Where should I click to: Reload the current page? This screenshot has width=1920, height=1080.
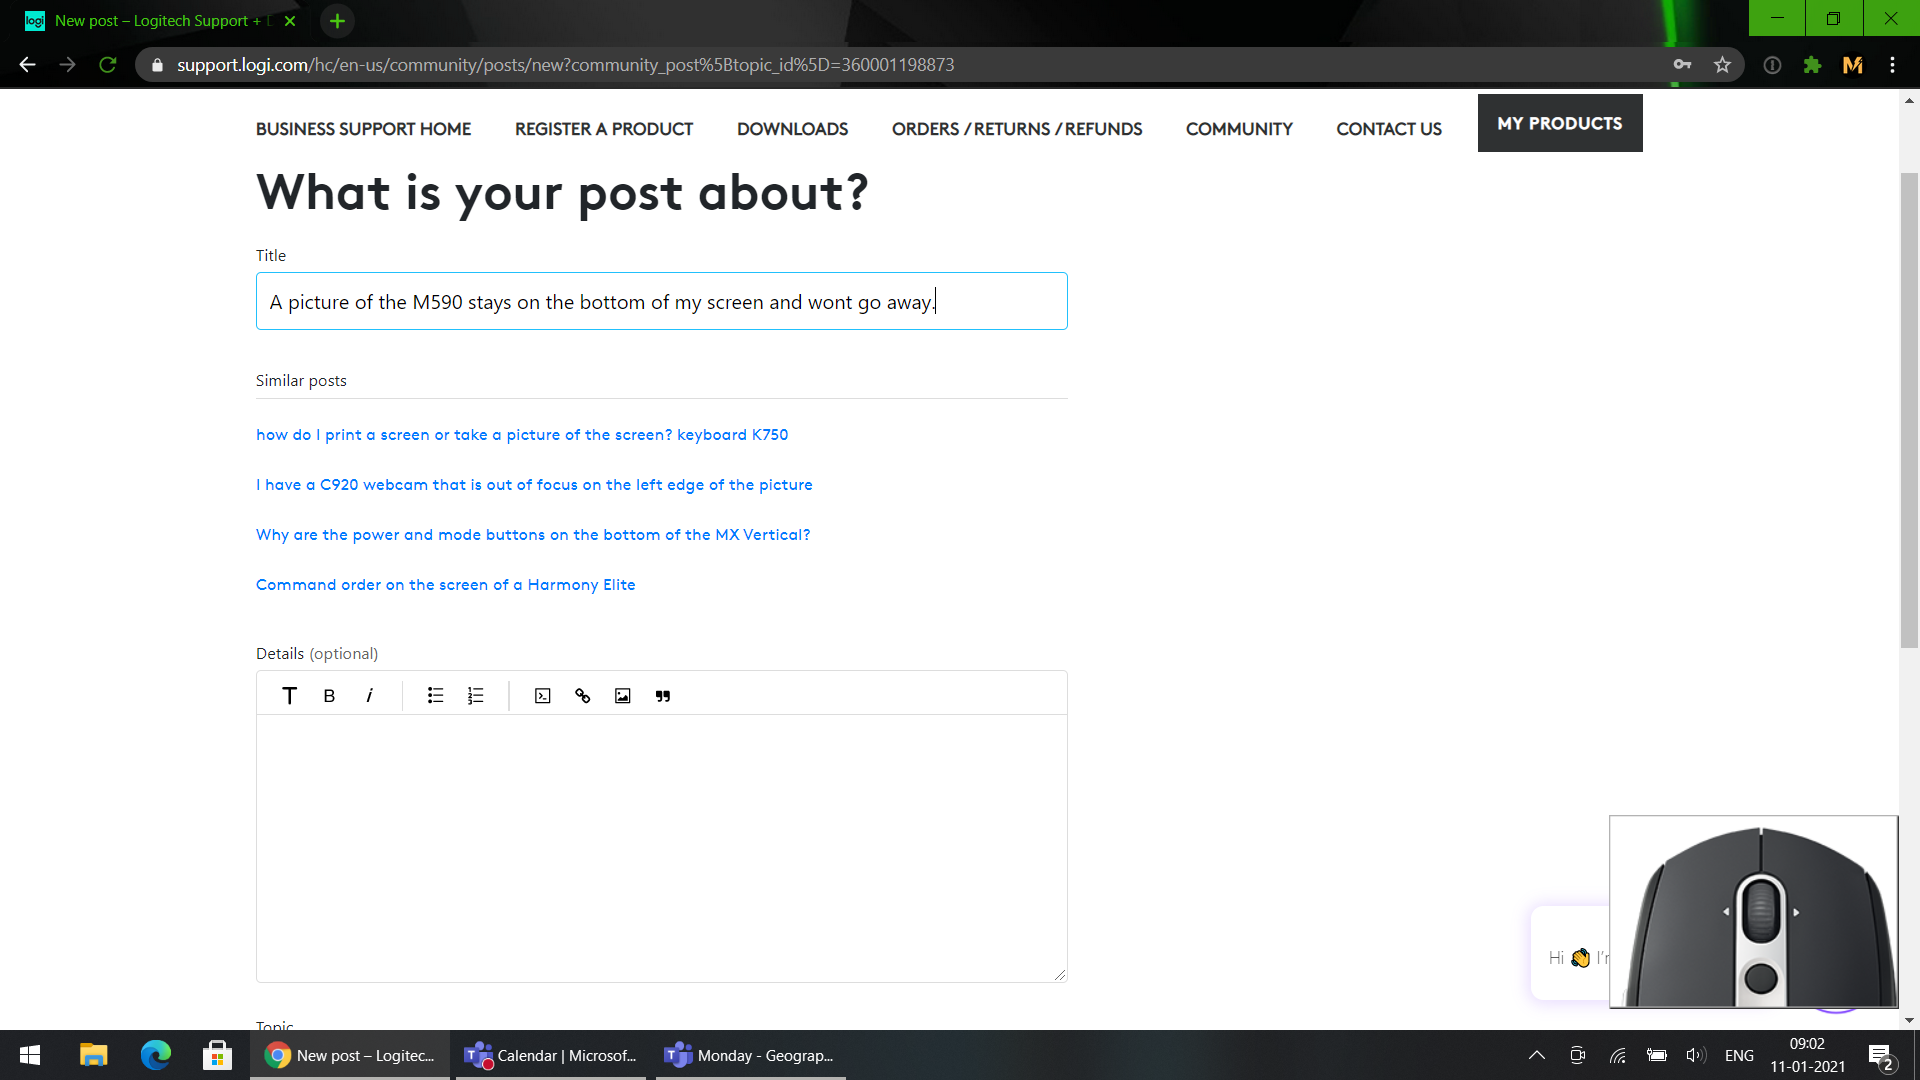point(108,65)
